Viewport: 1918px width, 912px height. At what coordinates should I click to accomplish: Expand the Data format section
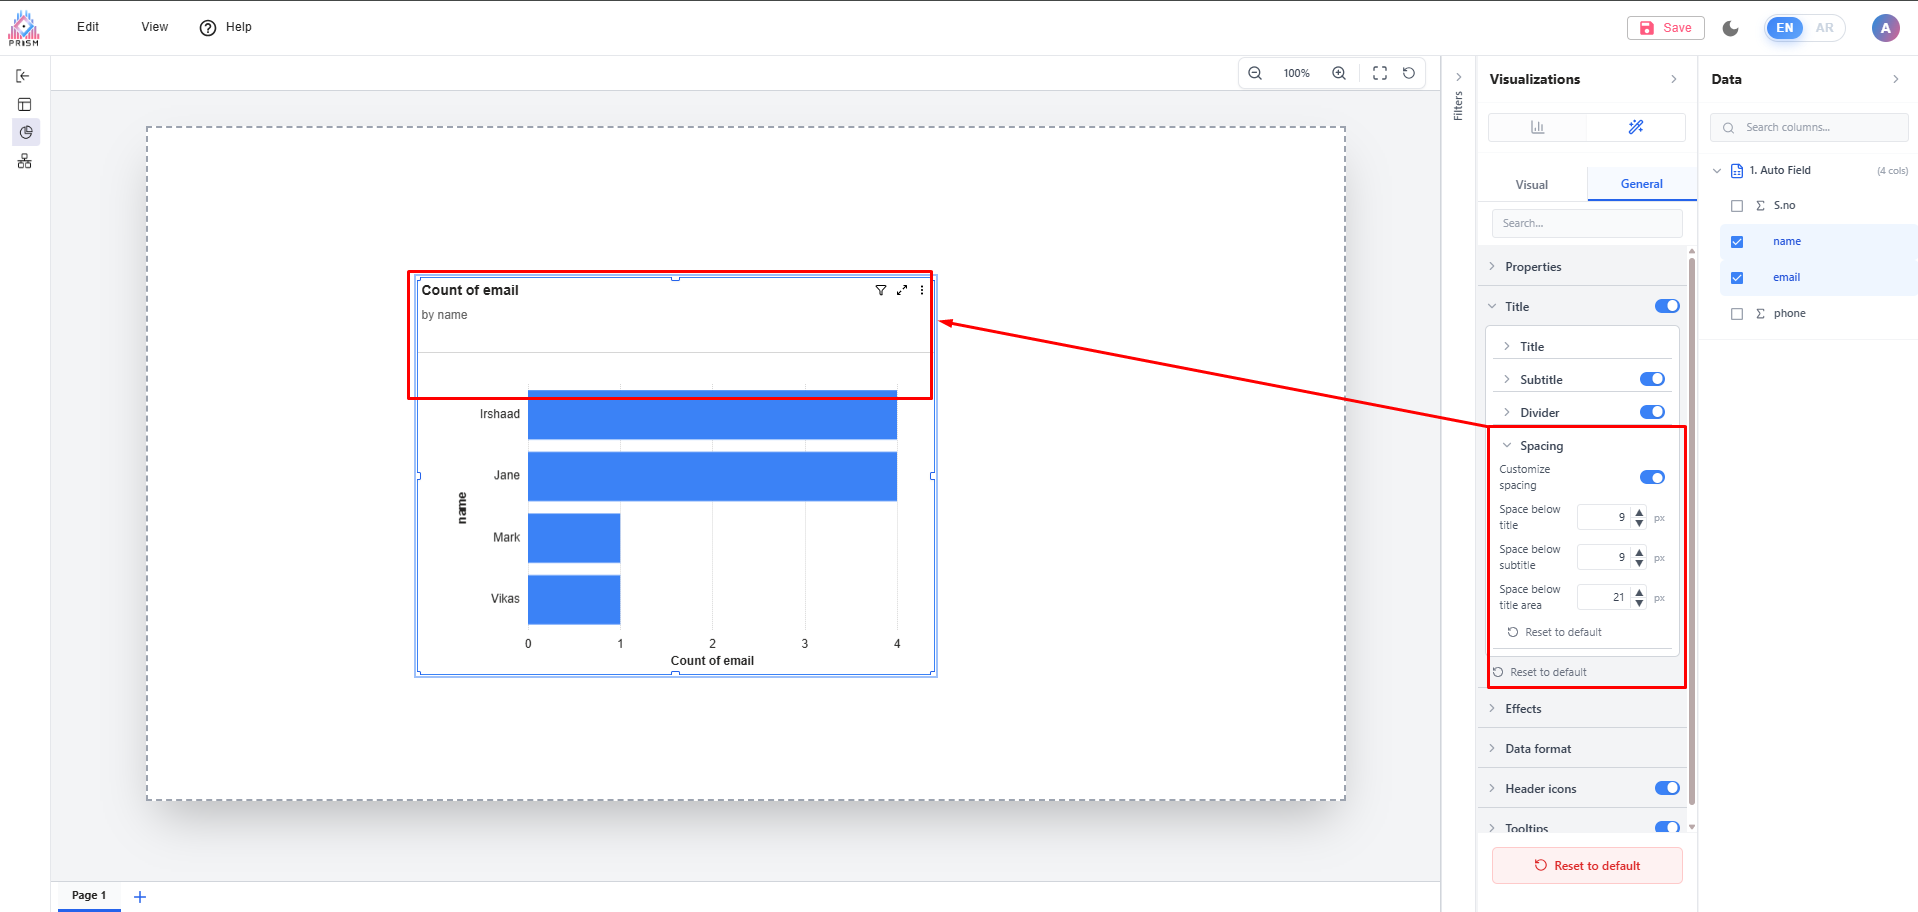[x=1537, y=749]
